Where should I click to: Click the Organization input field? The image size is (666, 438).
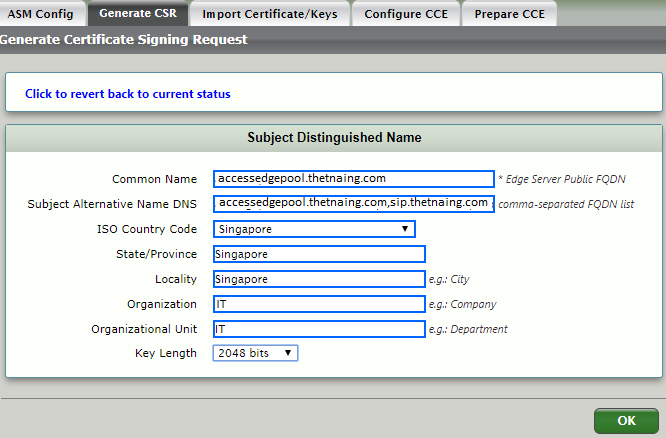pos(319,304)
